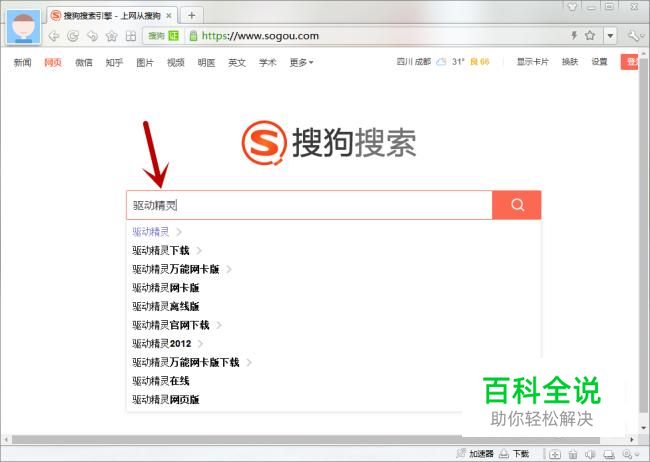Expand arrow beside 驱动精灵2012
The width and height of the screenshot is (650, 462).
pyautogui.click(x=201, y=344)
